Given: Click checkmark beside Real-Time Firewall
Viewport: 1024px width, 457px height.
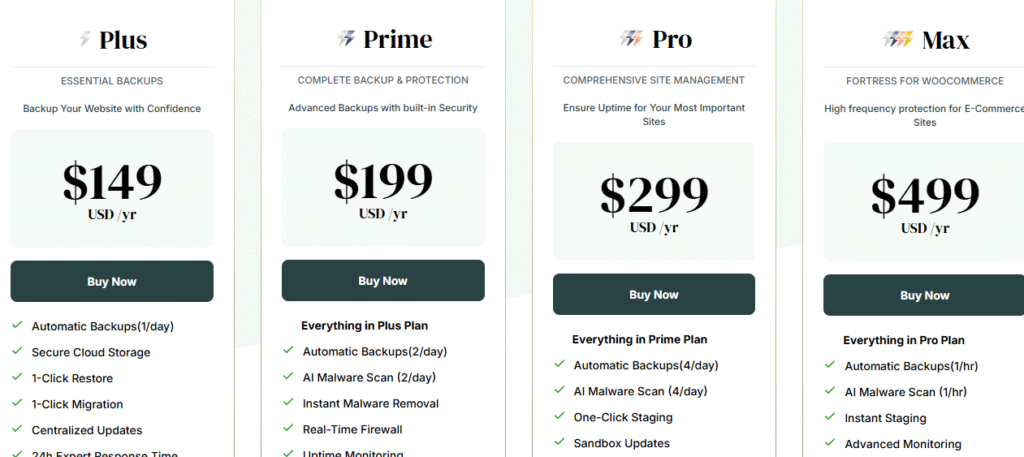Looking at the screenshot, I should click(x=288, y=428).
